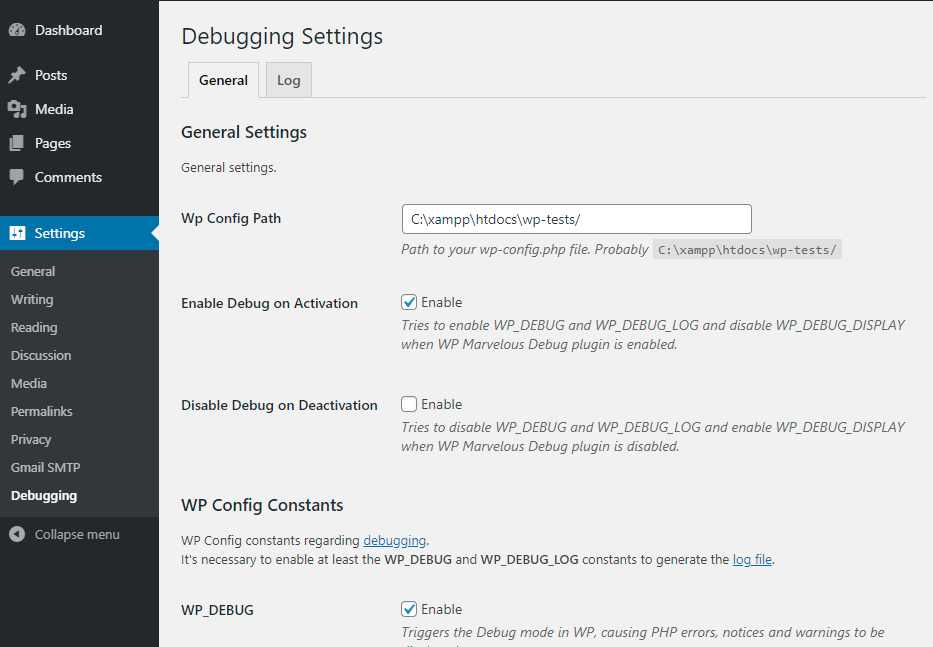
Task: Open Discussion settings in sidebar
Action: (41, 356)
